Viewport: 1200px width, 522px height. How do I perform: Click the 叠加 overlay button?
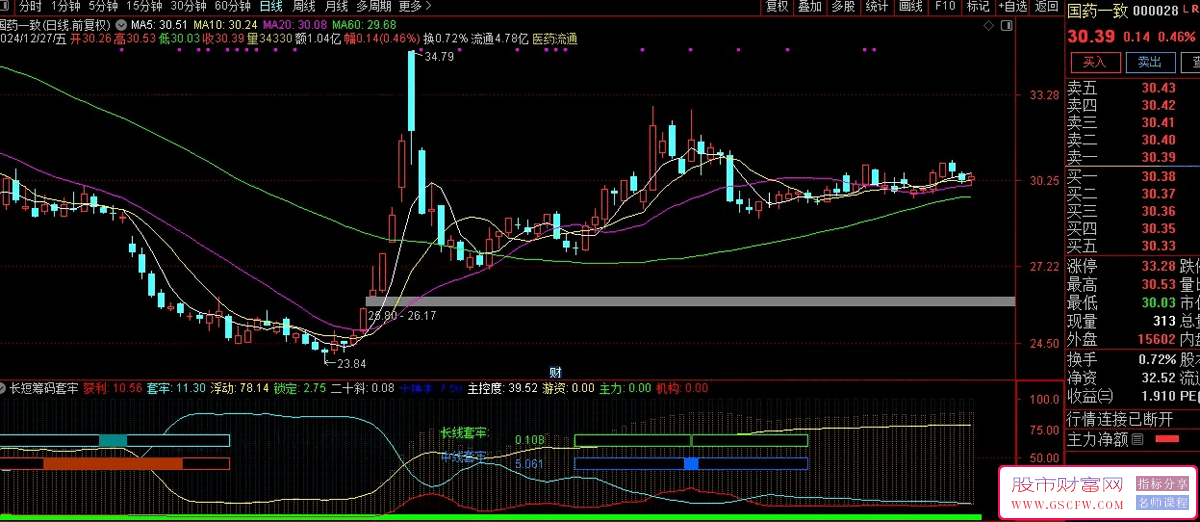810,6
